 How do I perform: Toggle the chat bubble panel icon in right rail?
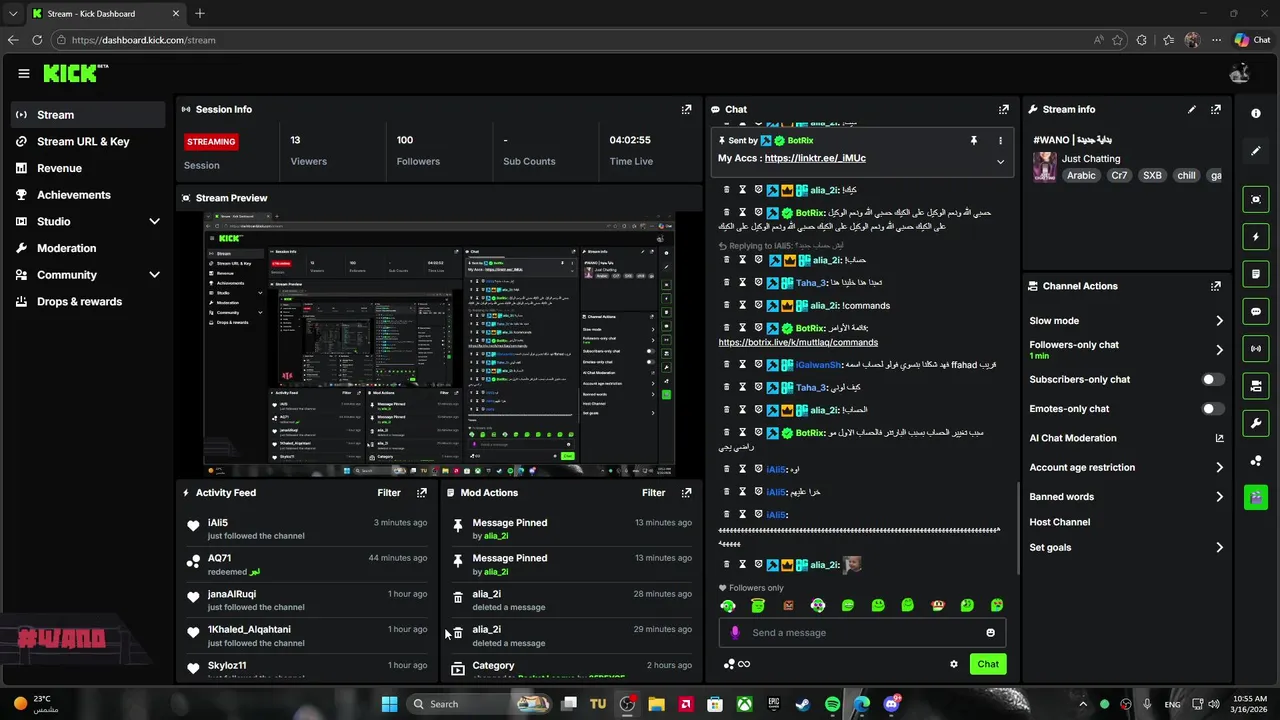coord(1256,311)
